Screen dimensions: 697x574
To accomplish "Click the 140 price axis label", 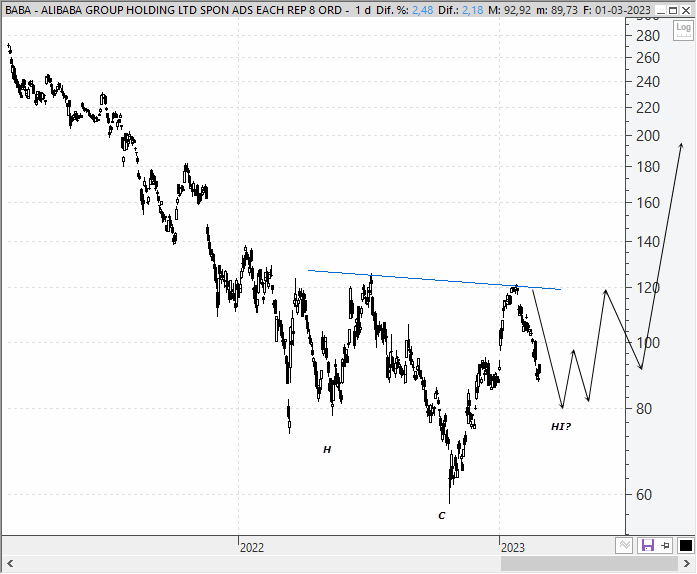I will 648,242.
